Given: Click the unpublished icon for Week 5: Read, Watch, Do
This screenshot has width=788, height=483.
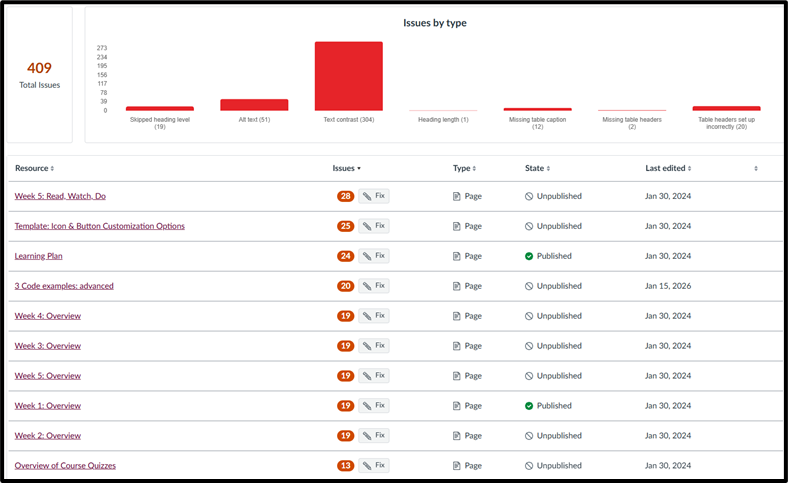Looking at the screenshot, I should [529, 197].
